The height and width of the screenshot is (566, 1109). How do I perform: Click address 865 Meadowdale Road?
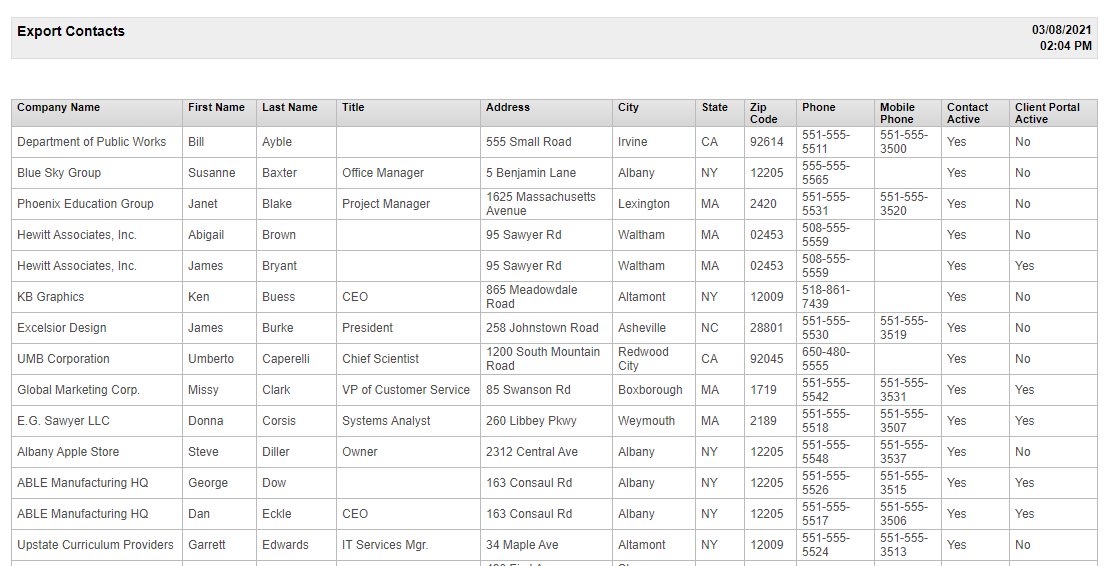[x=532, y=297]
